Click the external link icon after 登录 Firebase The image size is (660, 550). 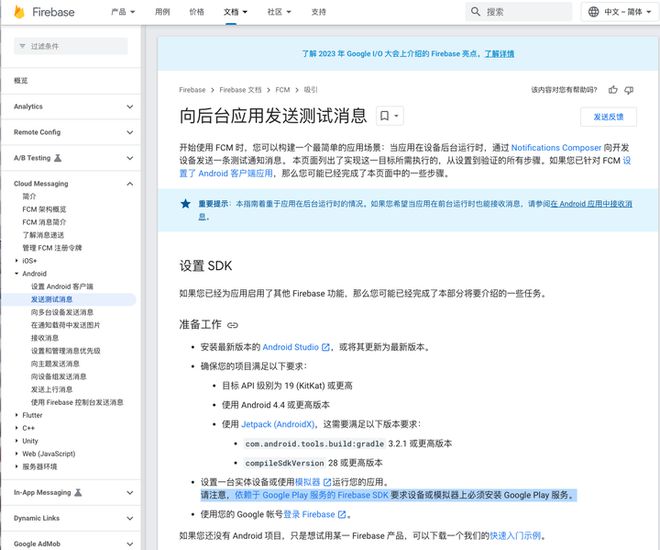(x=342, y=514)
